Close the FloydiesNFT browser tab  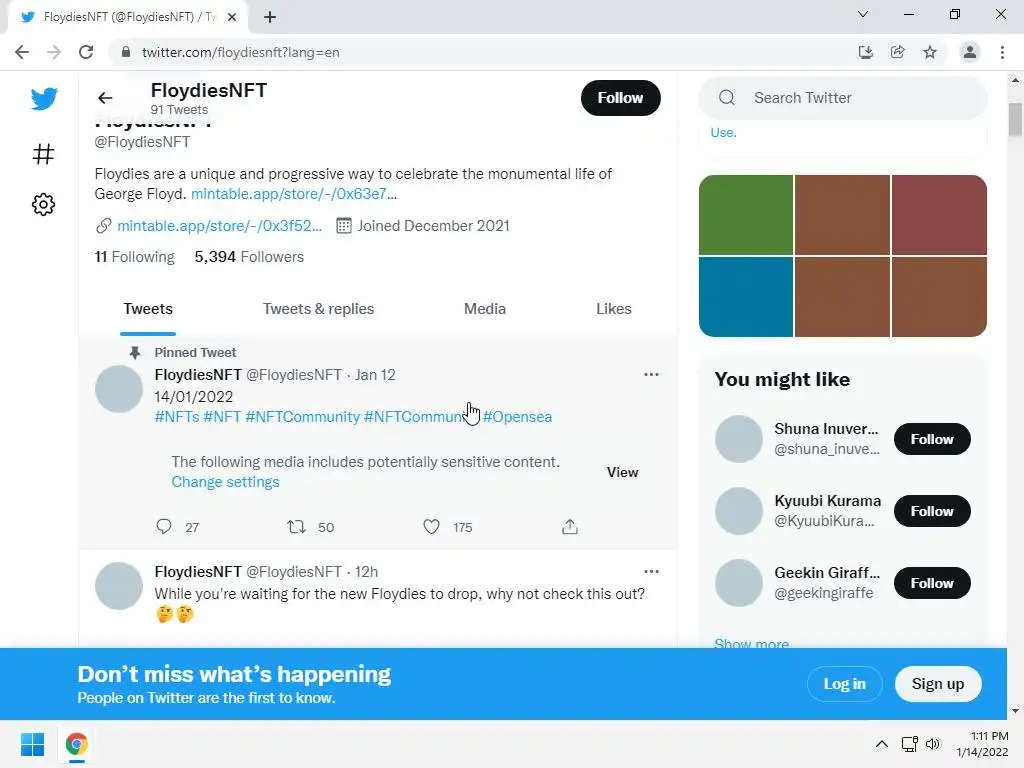click(232, 17)
